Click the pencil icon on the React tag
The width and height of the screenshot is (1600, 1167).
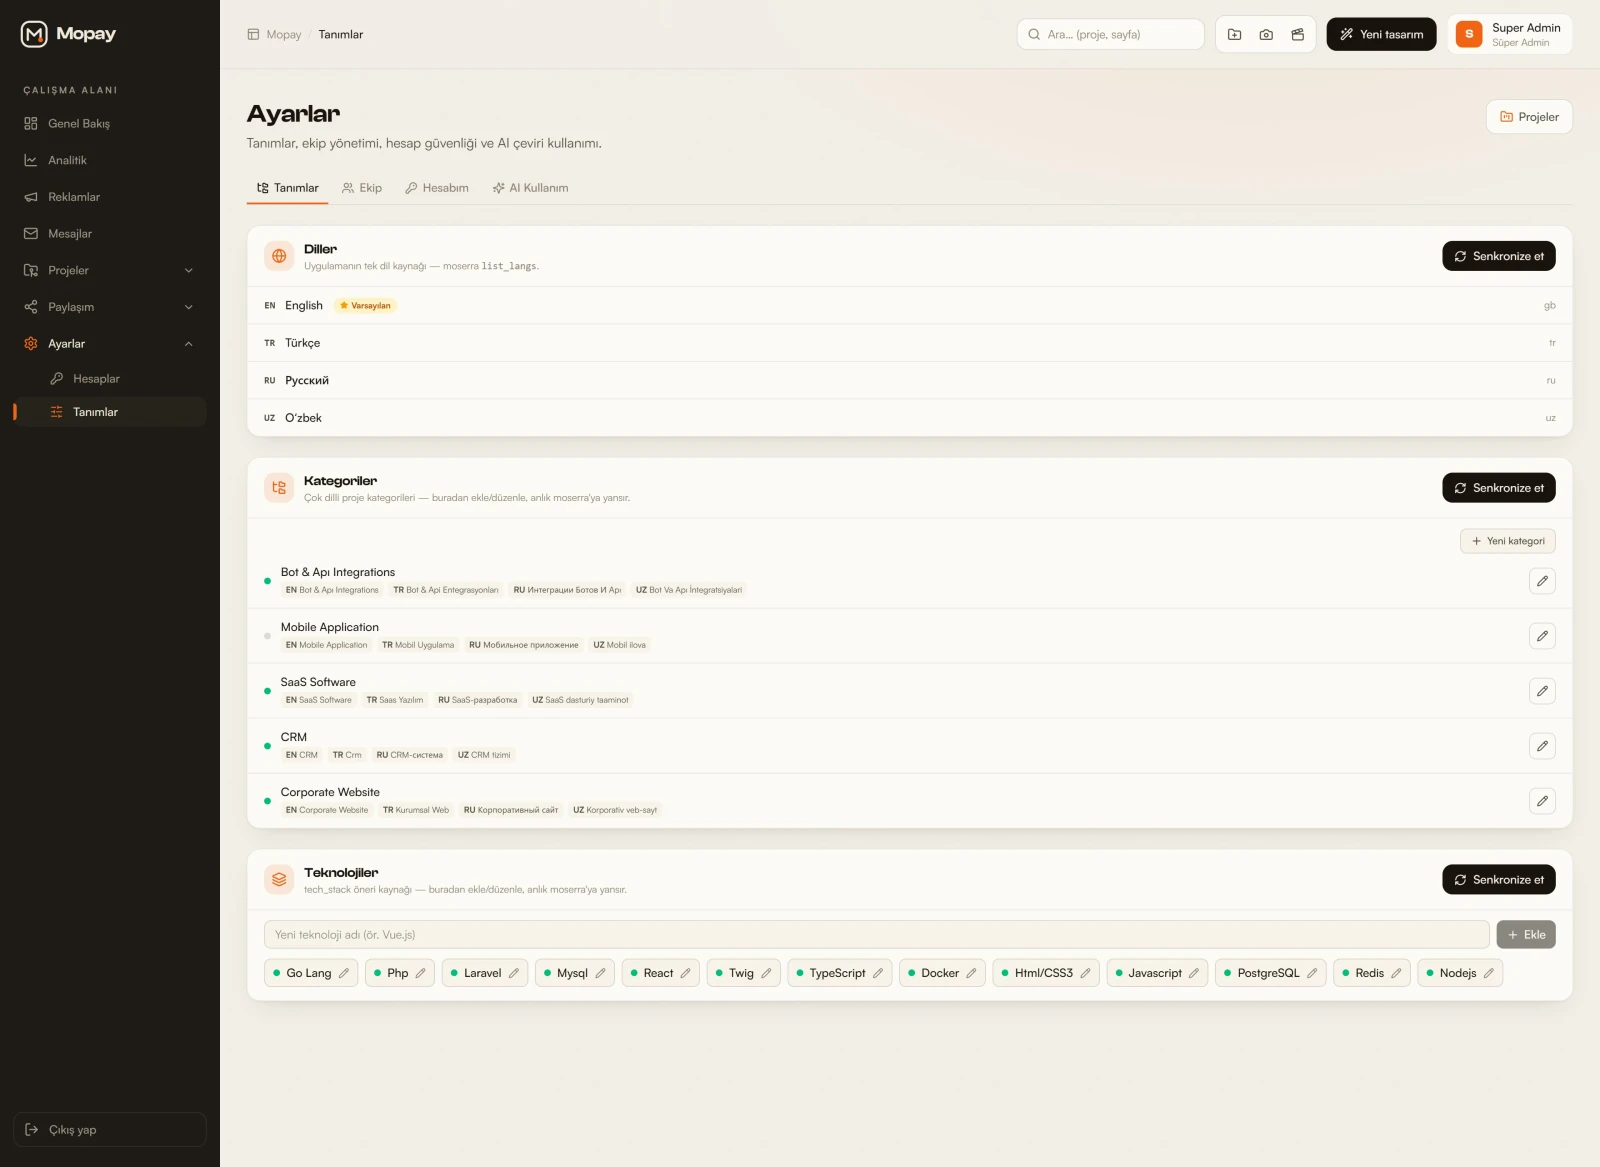(686, 973)
